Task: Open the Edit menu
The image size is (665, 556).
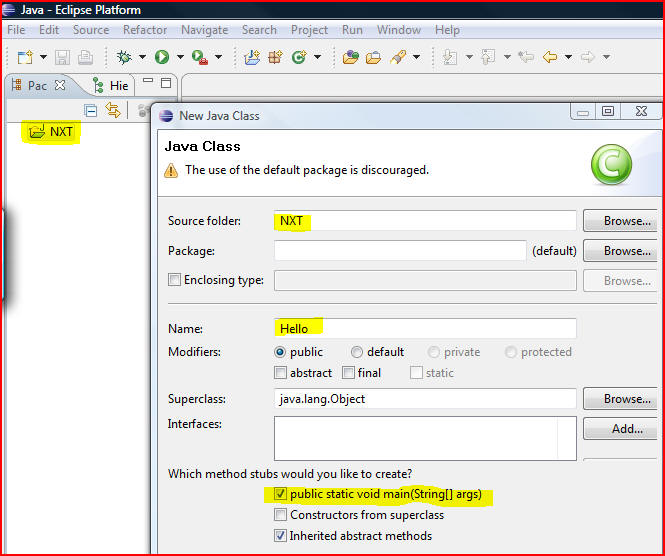Action: (49, 30)
